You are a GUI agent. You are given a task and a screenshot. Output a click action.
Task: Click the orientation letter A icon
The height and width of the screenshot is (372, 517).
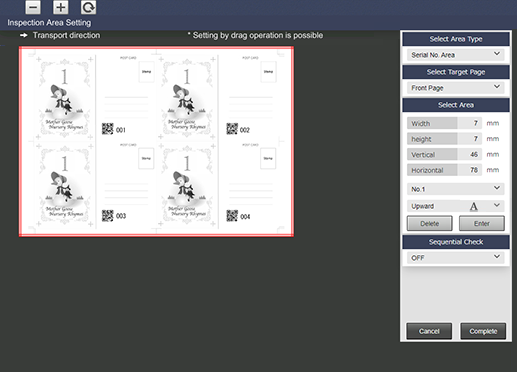point(473,207)
